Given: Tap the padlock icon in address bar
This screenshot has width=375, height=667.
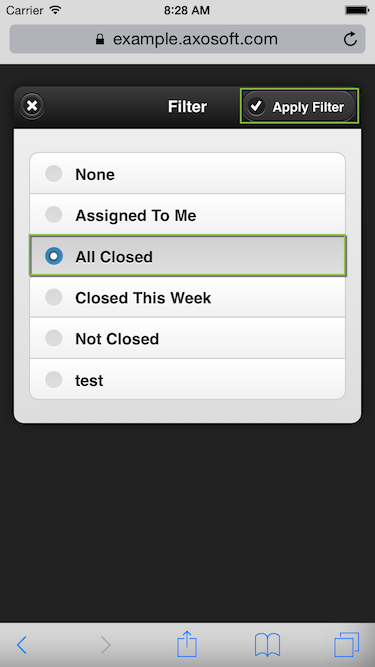Looking at the screenshot, I should [100, 40].
